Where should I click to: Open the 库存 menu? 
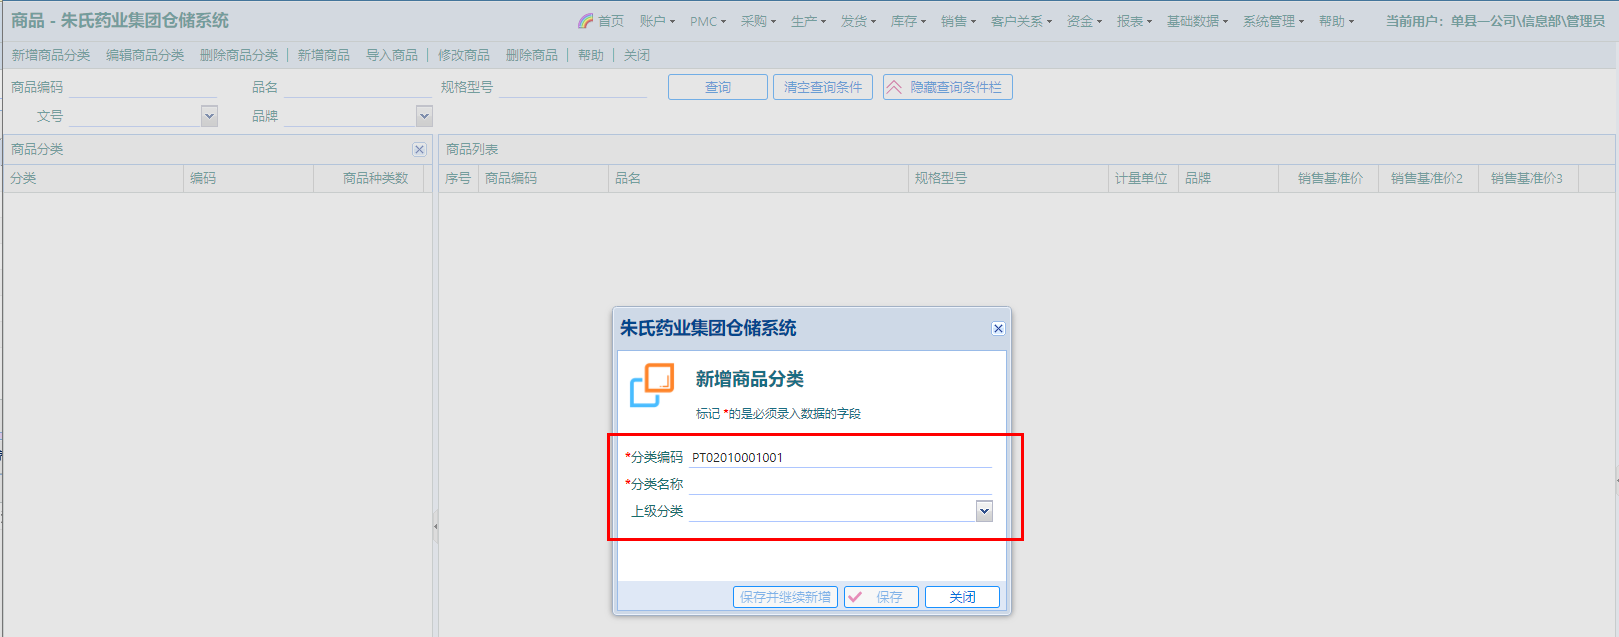pos(908,21)
